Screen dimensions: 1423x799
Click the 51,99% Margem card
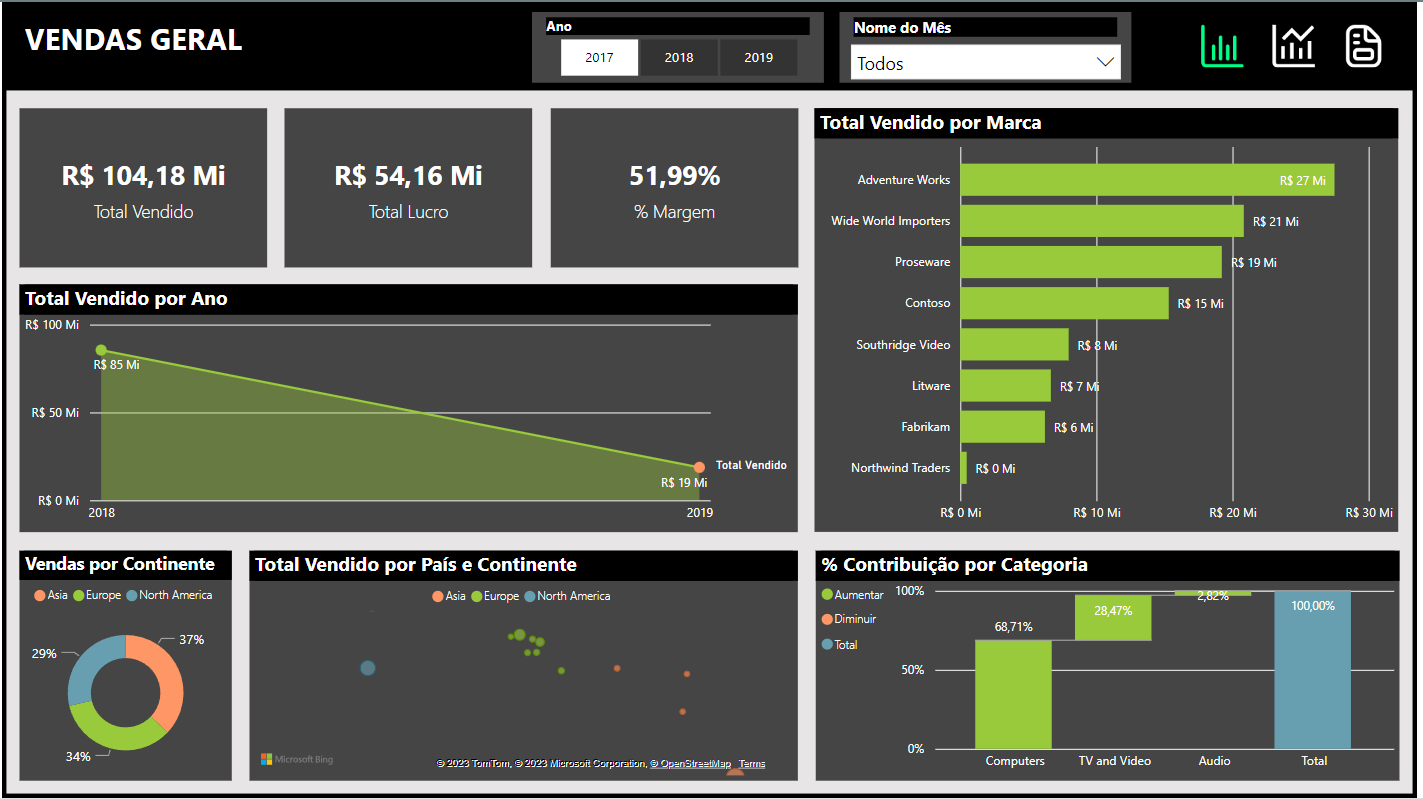674,188
